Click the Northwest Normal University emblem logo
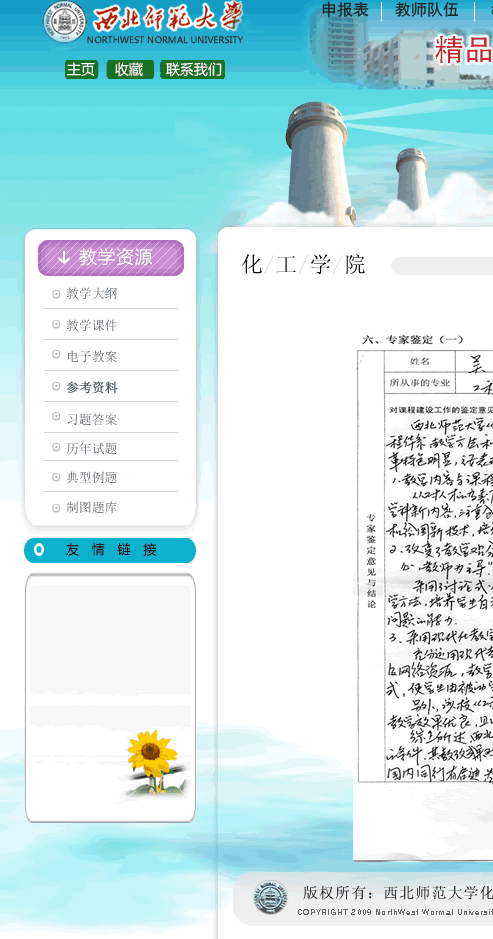493x939 pixels. pyautogui.click(x=65, y=21)
